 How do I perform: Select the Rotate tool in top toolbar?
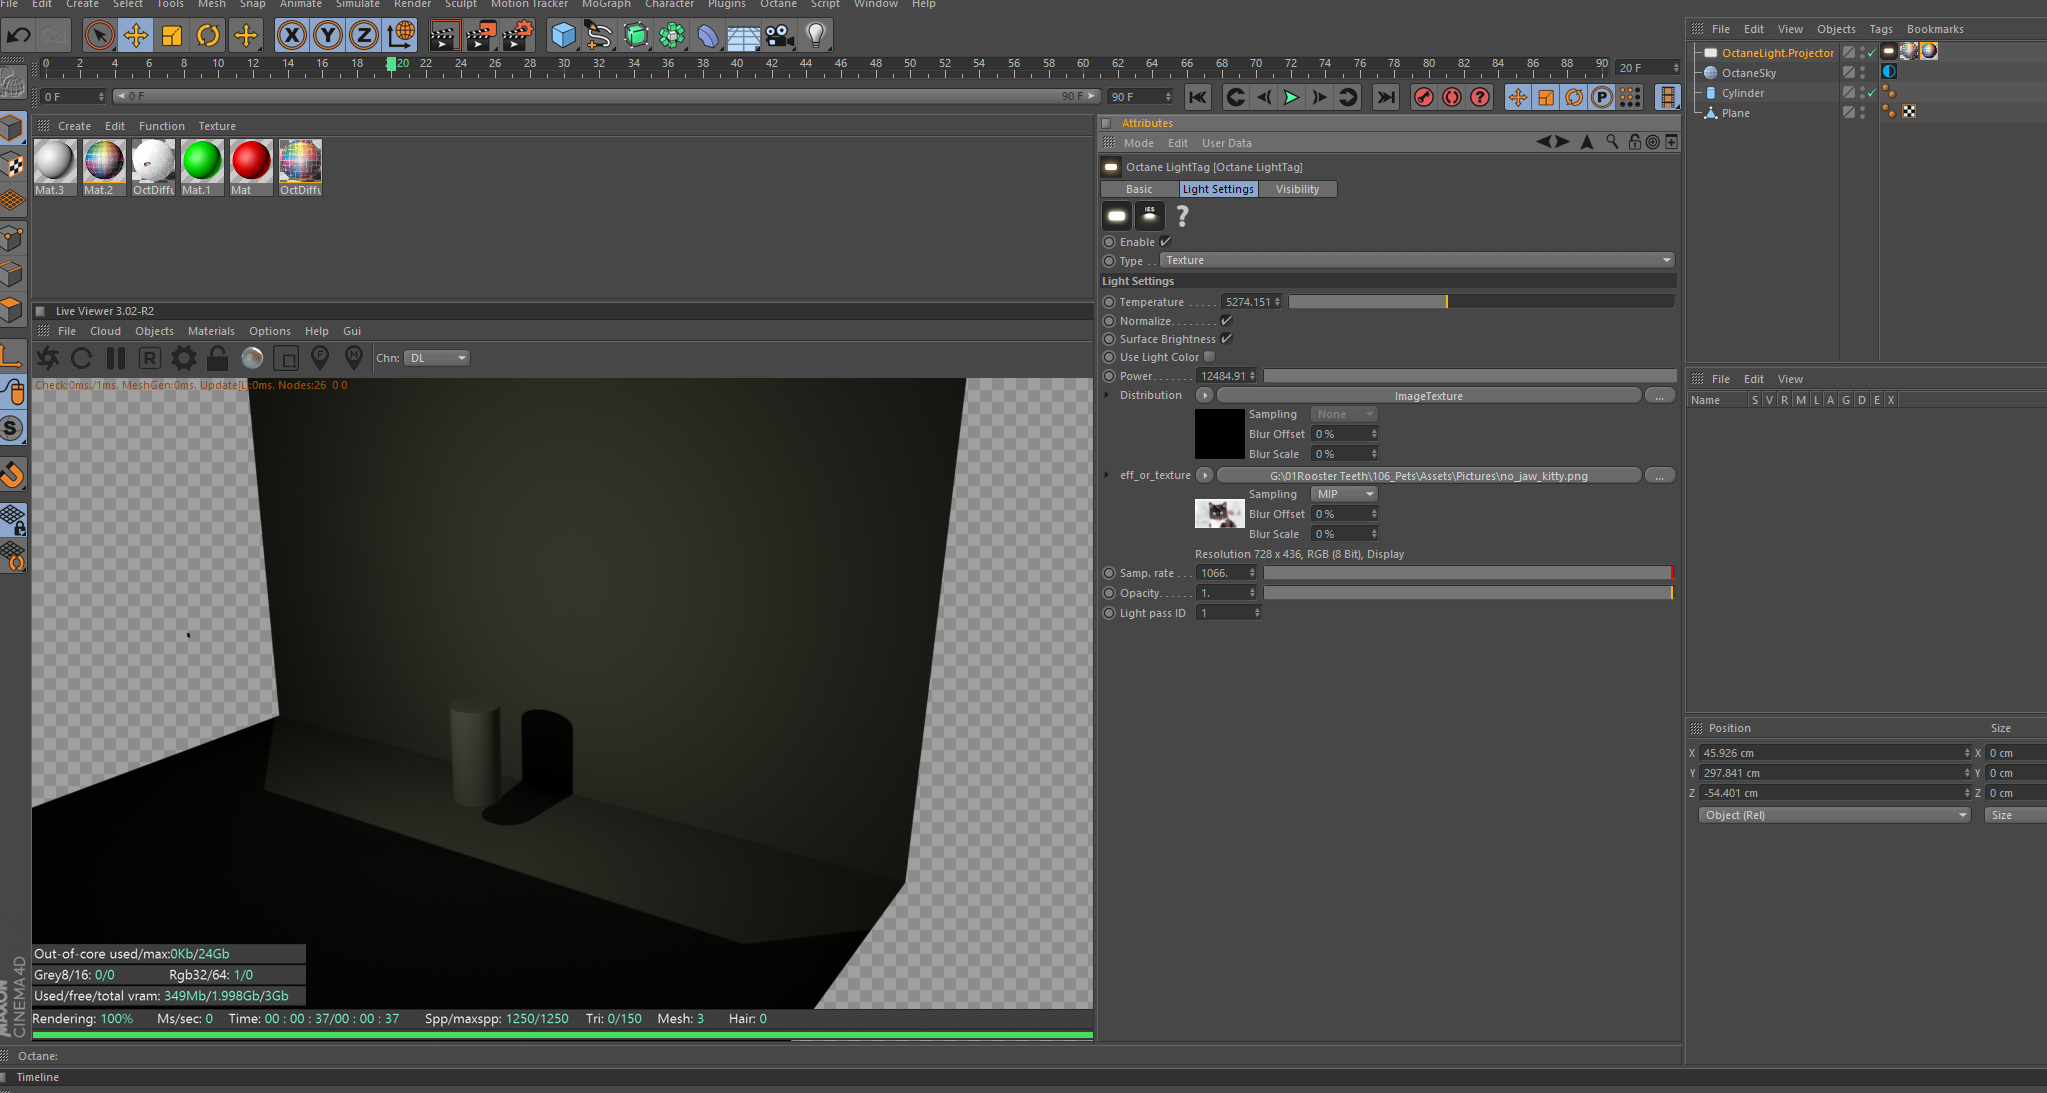coord(208,36)
